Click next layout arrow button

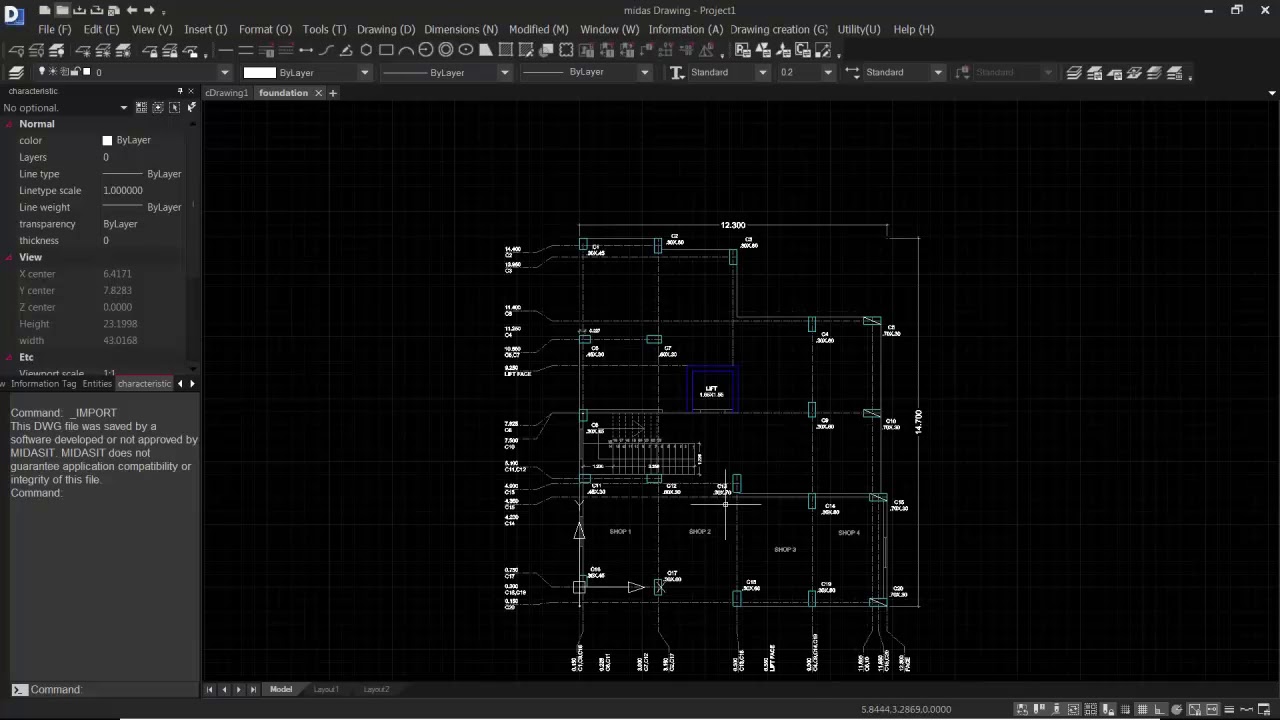click(x=238, y=689)
